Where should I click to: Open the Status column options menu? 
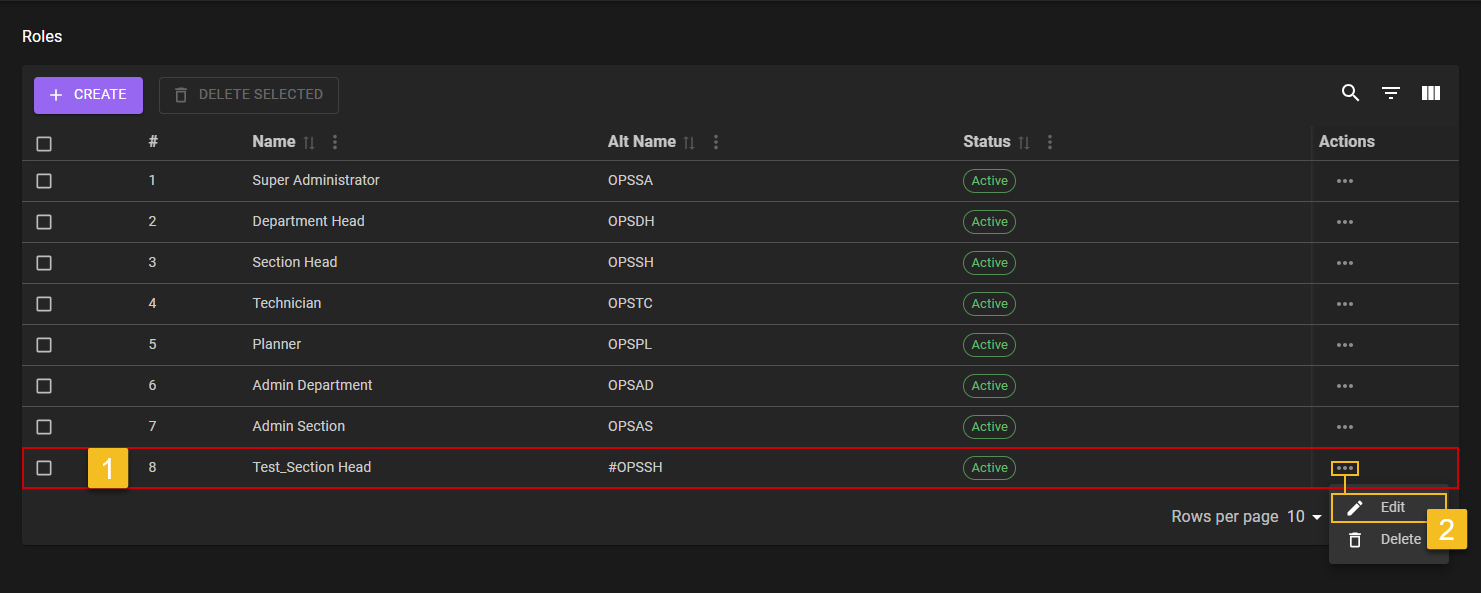tap(1049, 143)
